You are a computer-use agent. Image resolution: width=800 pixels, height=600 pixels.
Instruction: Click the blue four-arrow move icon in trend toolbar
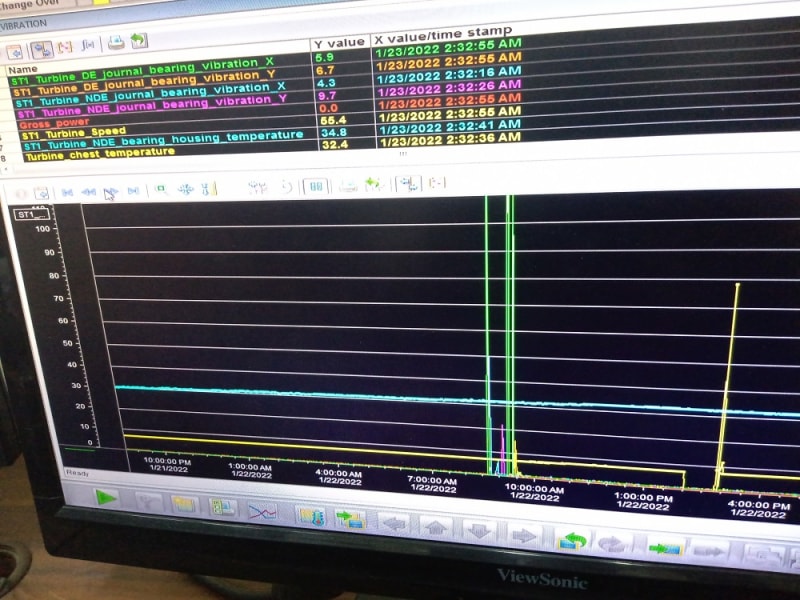(185, 189)
